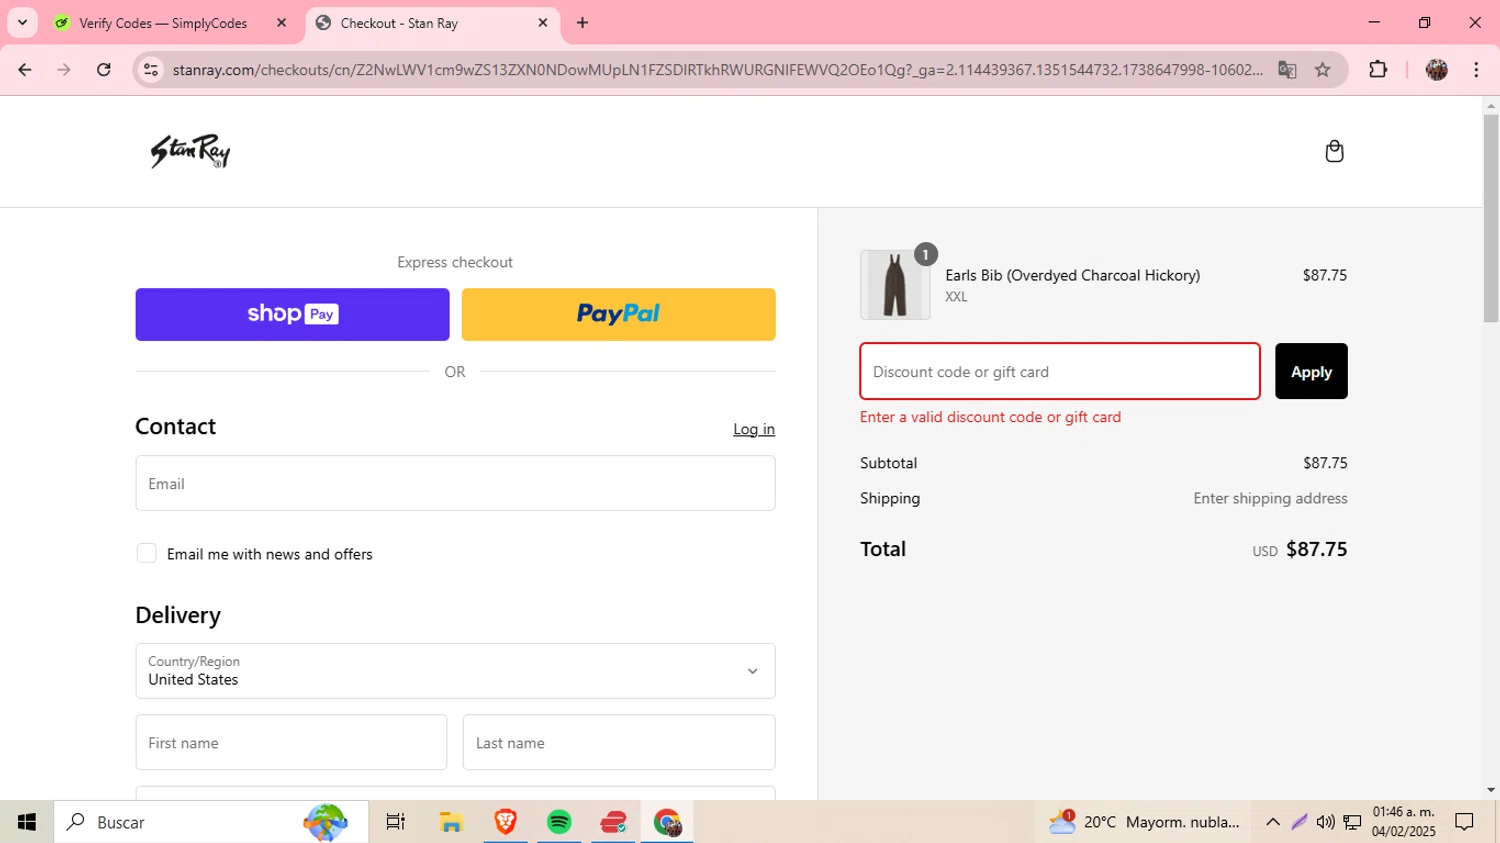Click the Enter shipping address text
1500x843 pixels.
[x=1270, y=498]
